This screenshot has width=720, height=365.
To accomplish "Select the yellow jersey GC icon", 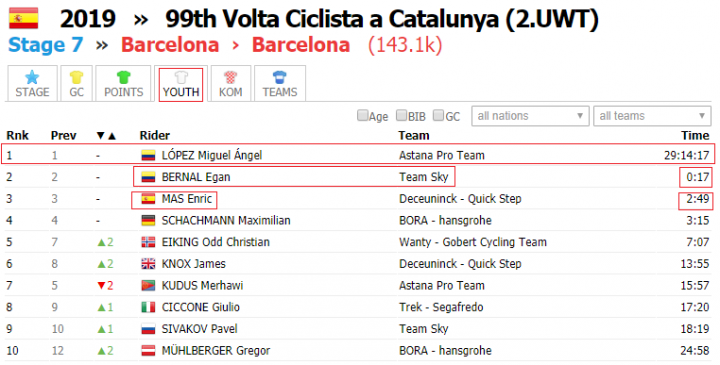I will (x=76, y=77).
